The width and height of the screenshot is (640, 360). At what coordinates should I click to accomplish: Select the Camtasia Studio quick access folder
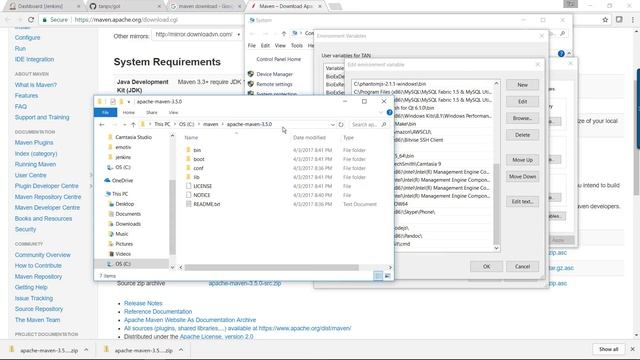[x=133, y=137]
